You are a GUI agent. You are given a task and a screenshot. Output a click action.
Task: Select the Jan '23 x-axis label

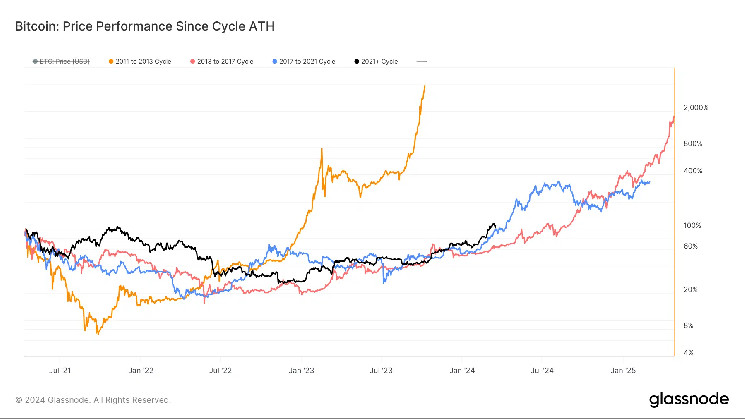pos(301,369)
